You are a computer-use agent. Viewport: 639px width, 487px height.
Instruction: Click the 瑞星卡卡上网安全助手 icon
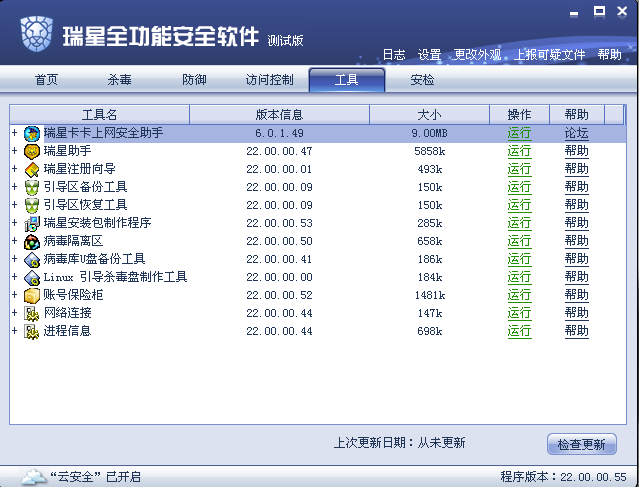(32, 133)
